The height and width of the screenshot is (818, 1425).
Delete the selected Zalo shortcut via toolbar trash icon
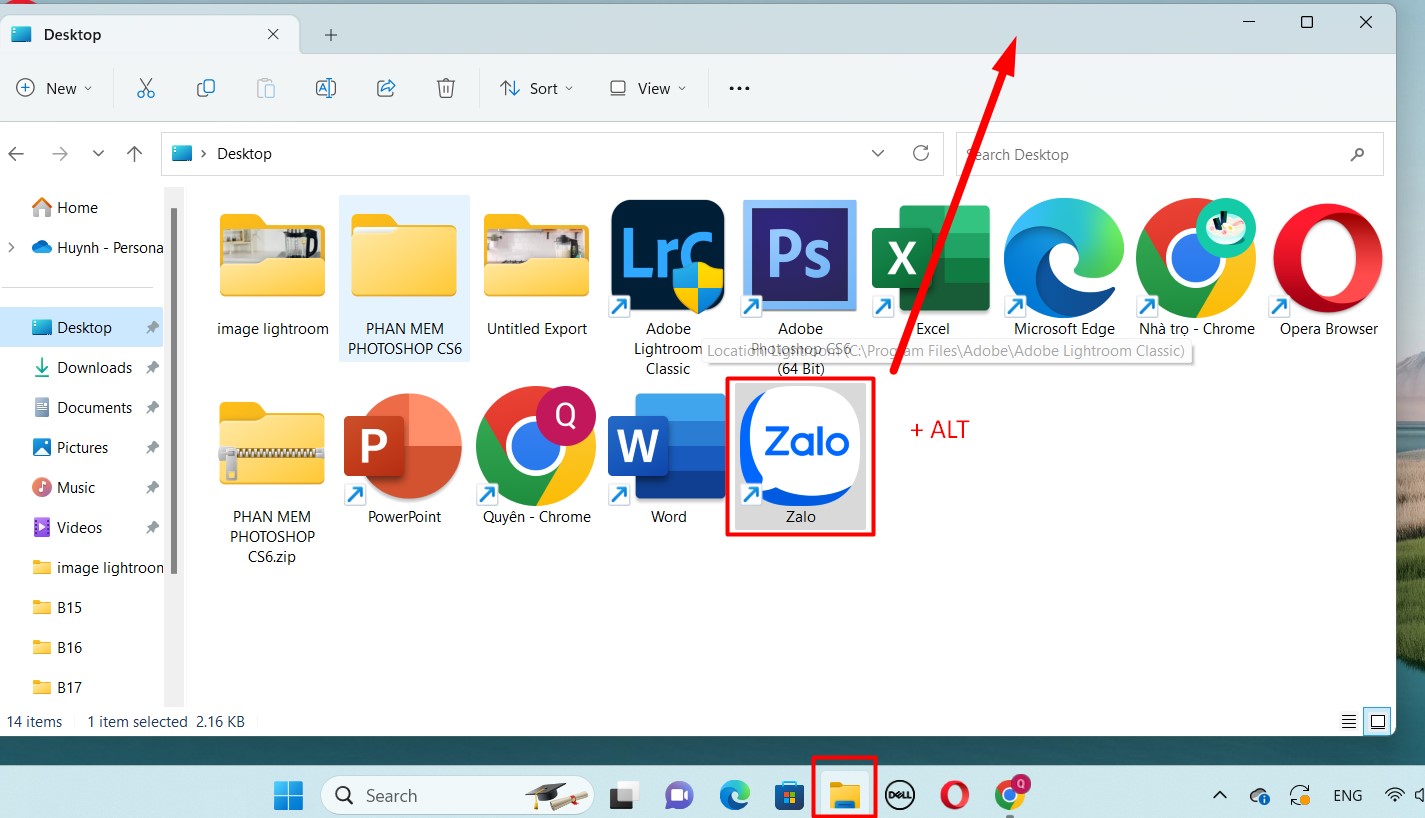446,88
